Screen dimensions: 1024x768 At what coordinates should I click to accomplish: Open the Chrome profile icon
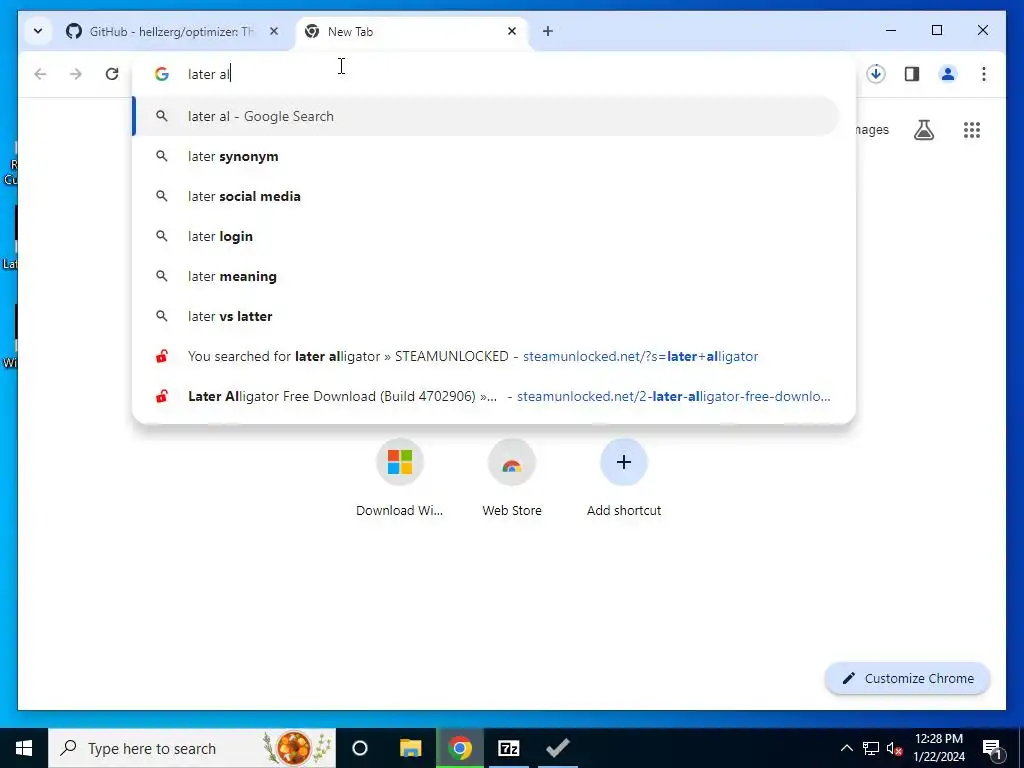(x=948, y=74)
